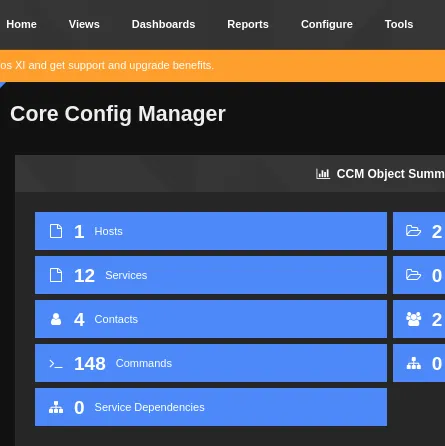Open the 4 Contacts tile
The height and width of the screenshot is (446, 445).
click(211, 319)
